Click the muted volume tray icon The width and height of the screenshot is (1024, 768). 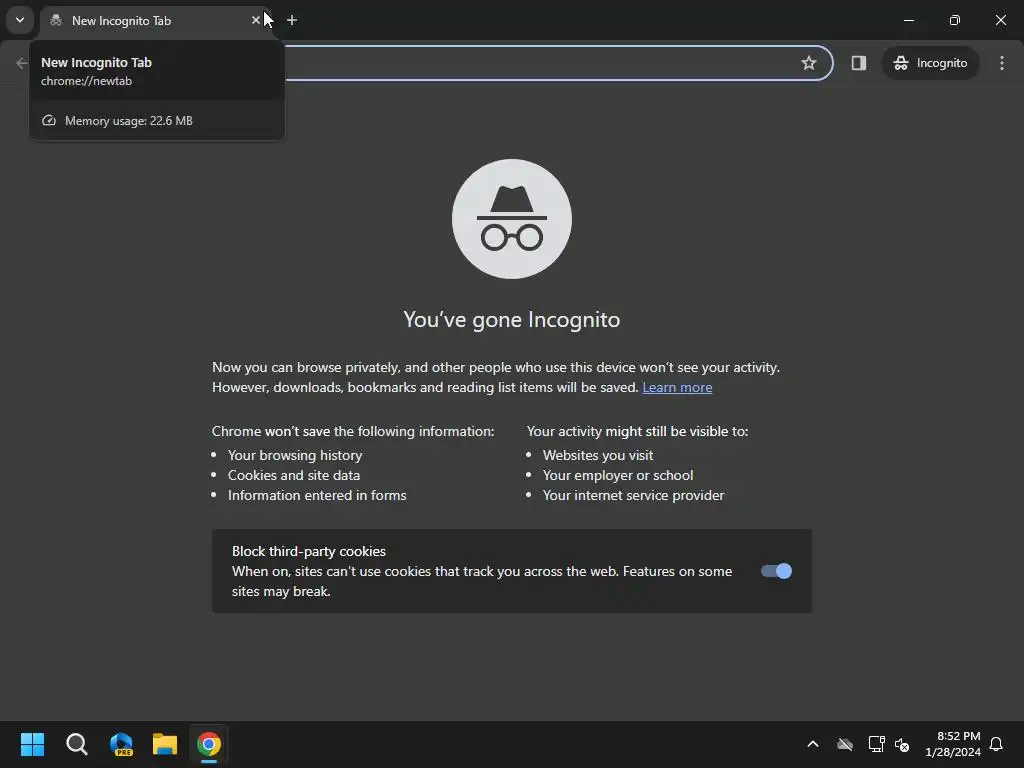point(902,744)
